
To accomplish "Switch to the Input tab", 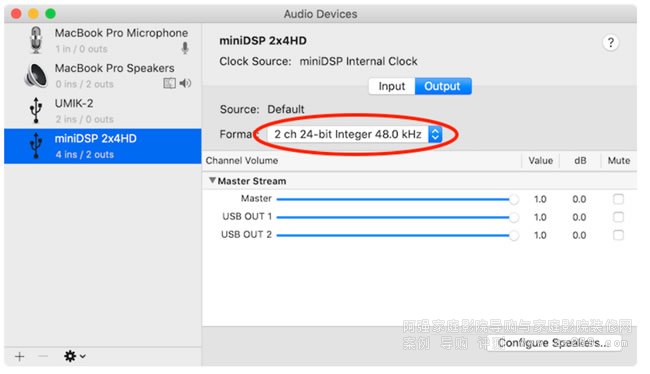I will 391,86.
